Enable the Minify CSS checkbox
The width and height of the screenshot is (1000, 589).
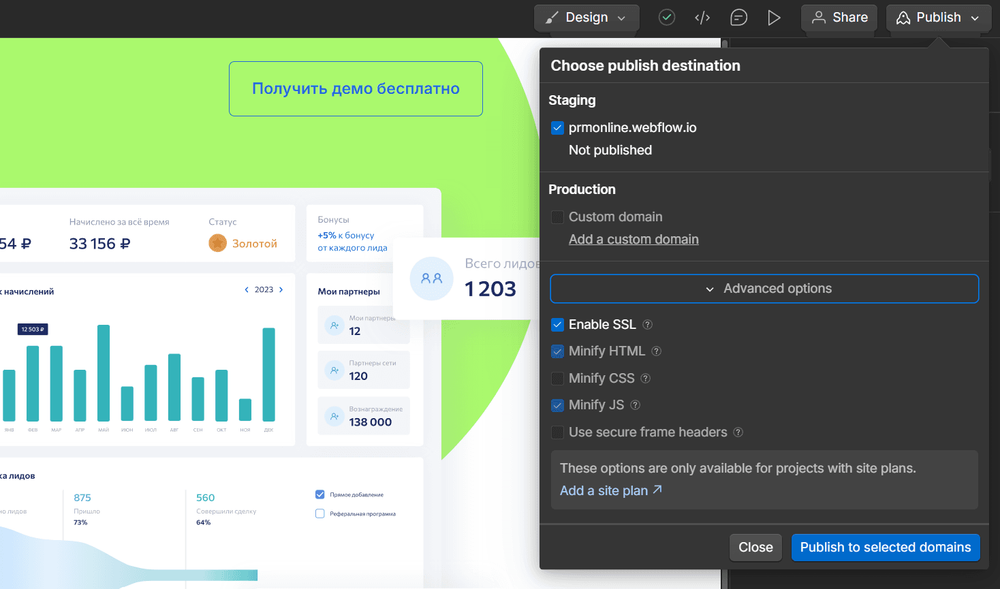point(558,379)
